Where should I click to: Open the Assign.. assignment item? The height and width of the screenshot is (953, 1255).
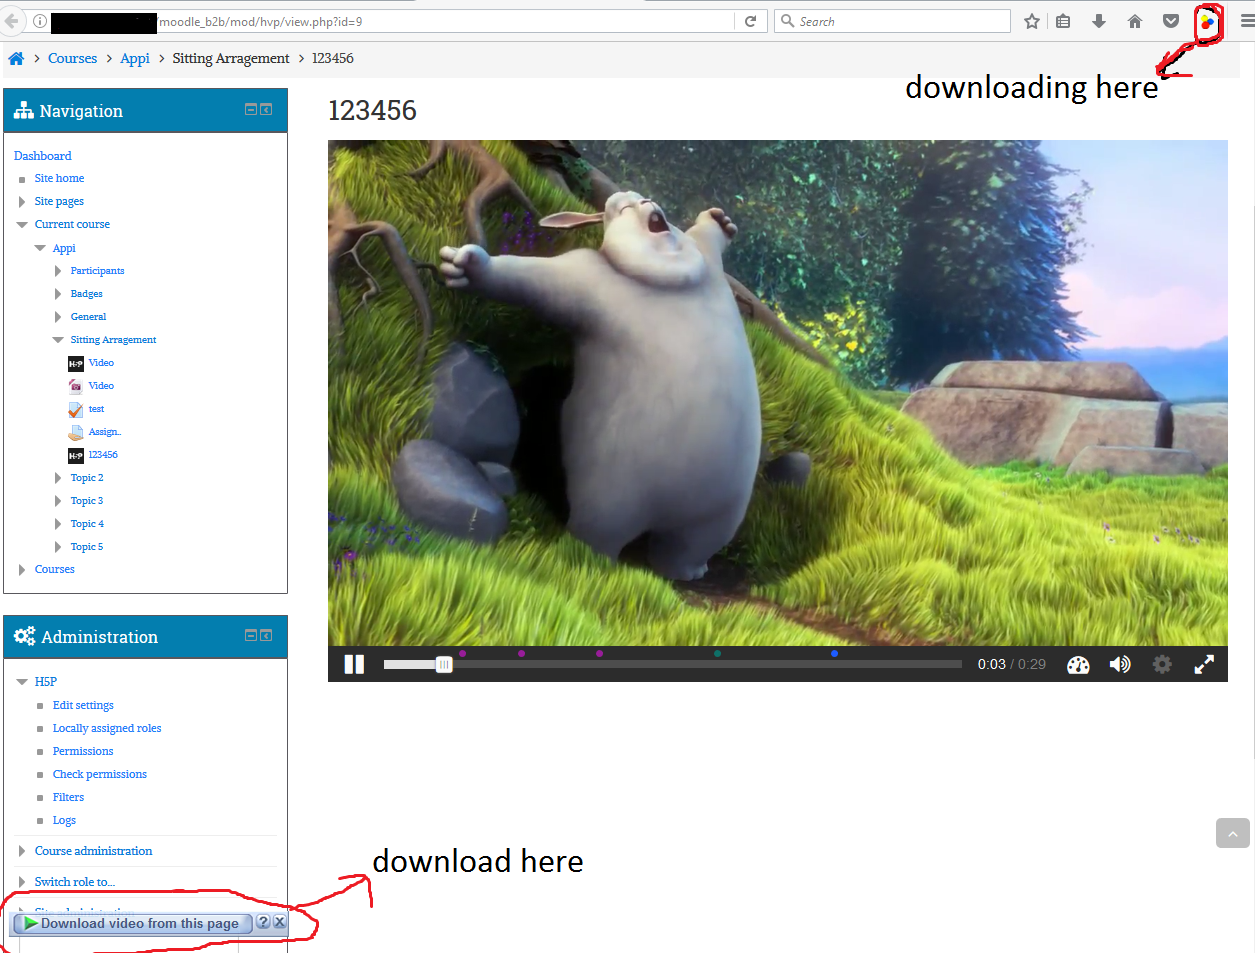[x=105, y=432]
